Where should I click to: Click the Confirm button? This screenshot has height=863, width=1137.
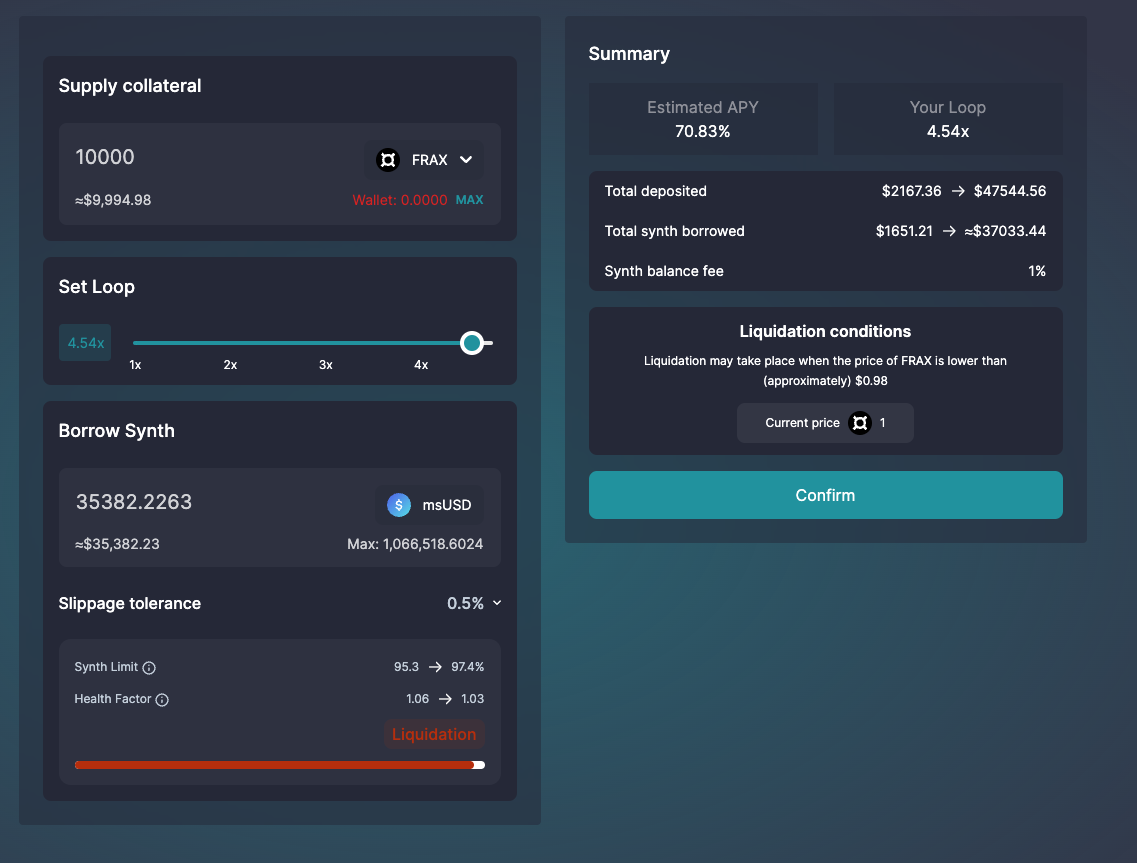[825, 495]
